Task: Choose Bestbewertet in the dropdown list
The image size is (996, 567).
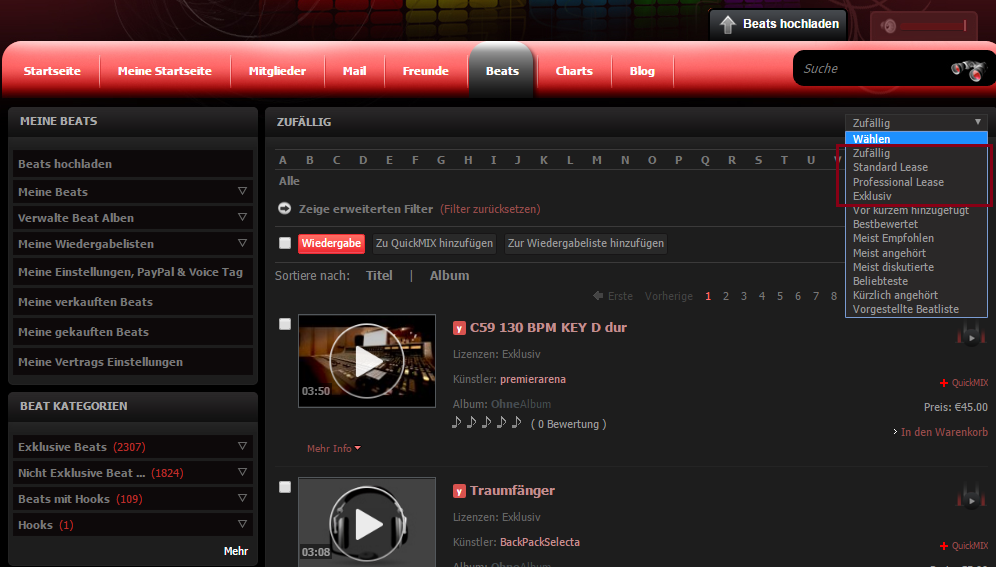Action: (885, 224)
